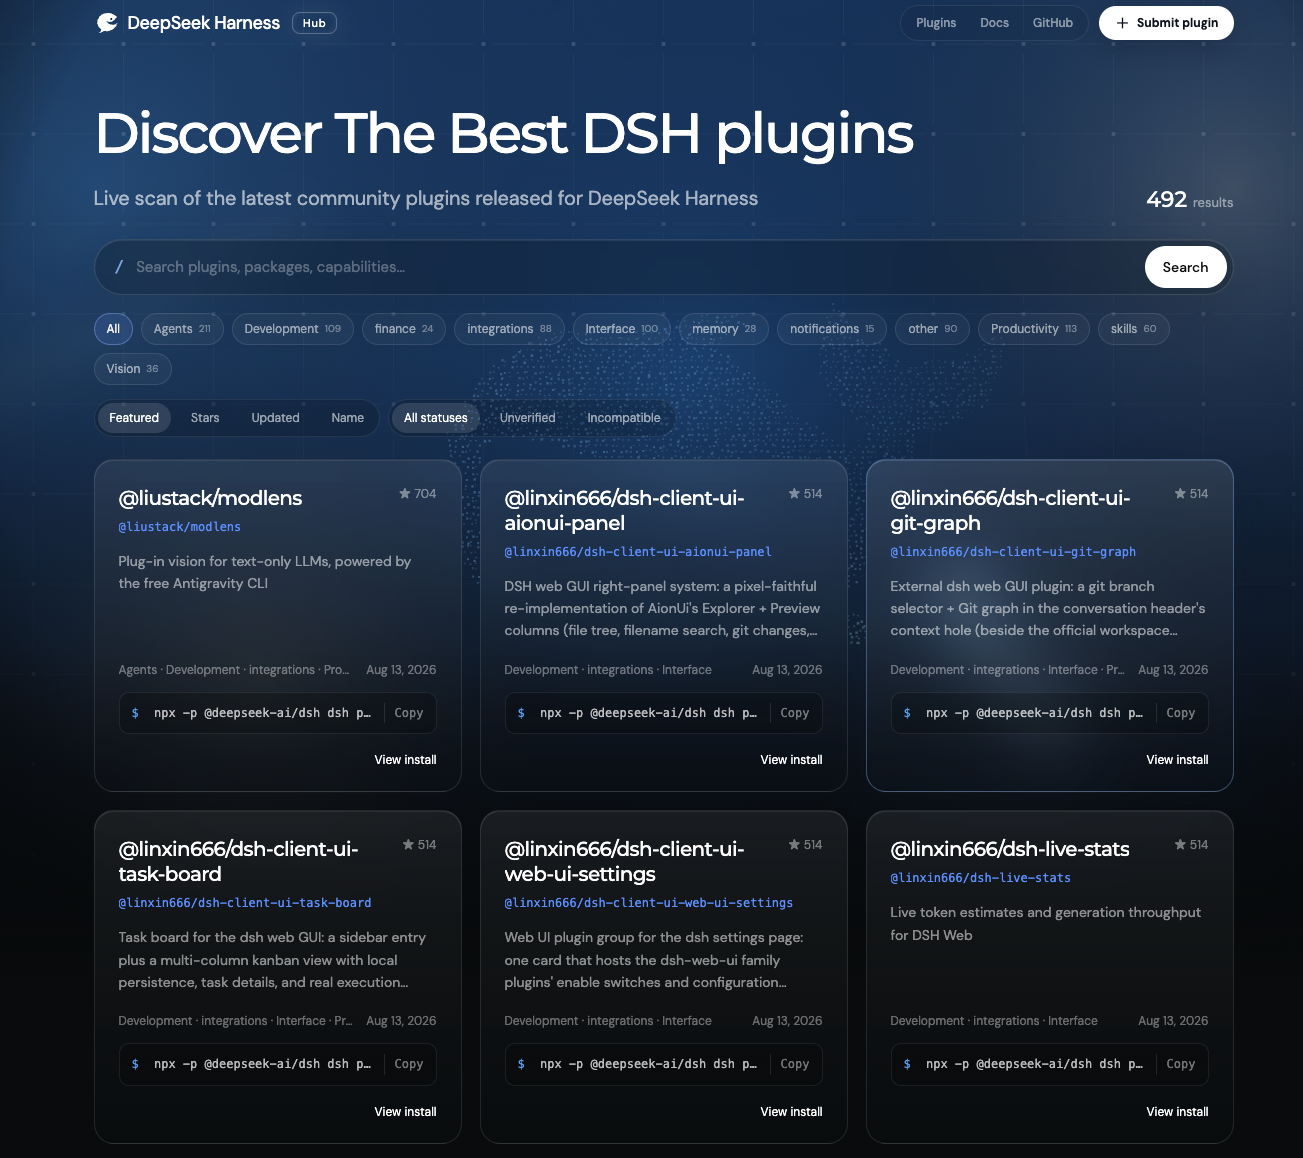
Task: Click the white Search button
Action: [1185, 267]
